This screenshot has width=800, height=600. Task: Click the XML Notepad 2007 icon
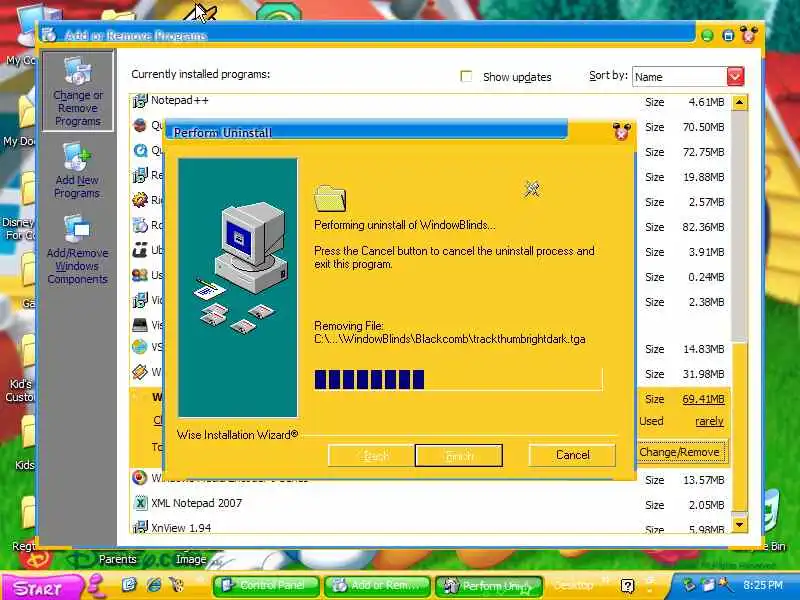click(140, 503)
